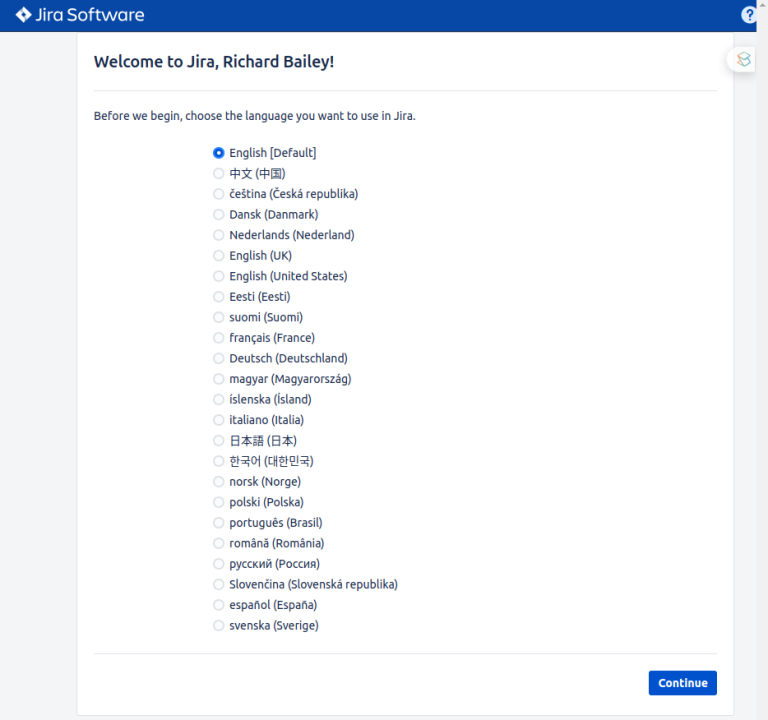
Task: Click the Continue button
Action: 682,683
